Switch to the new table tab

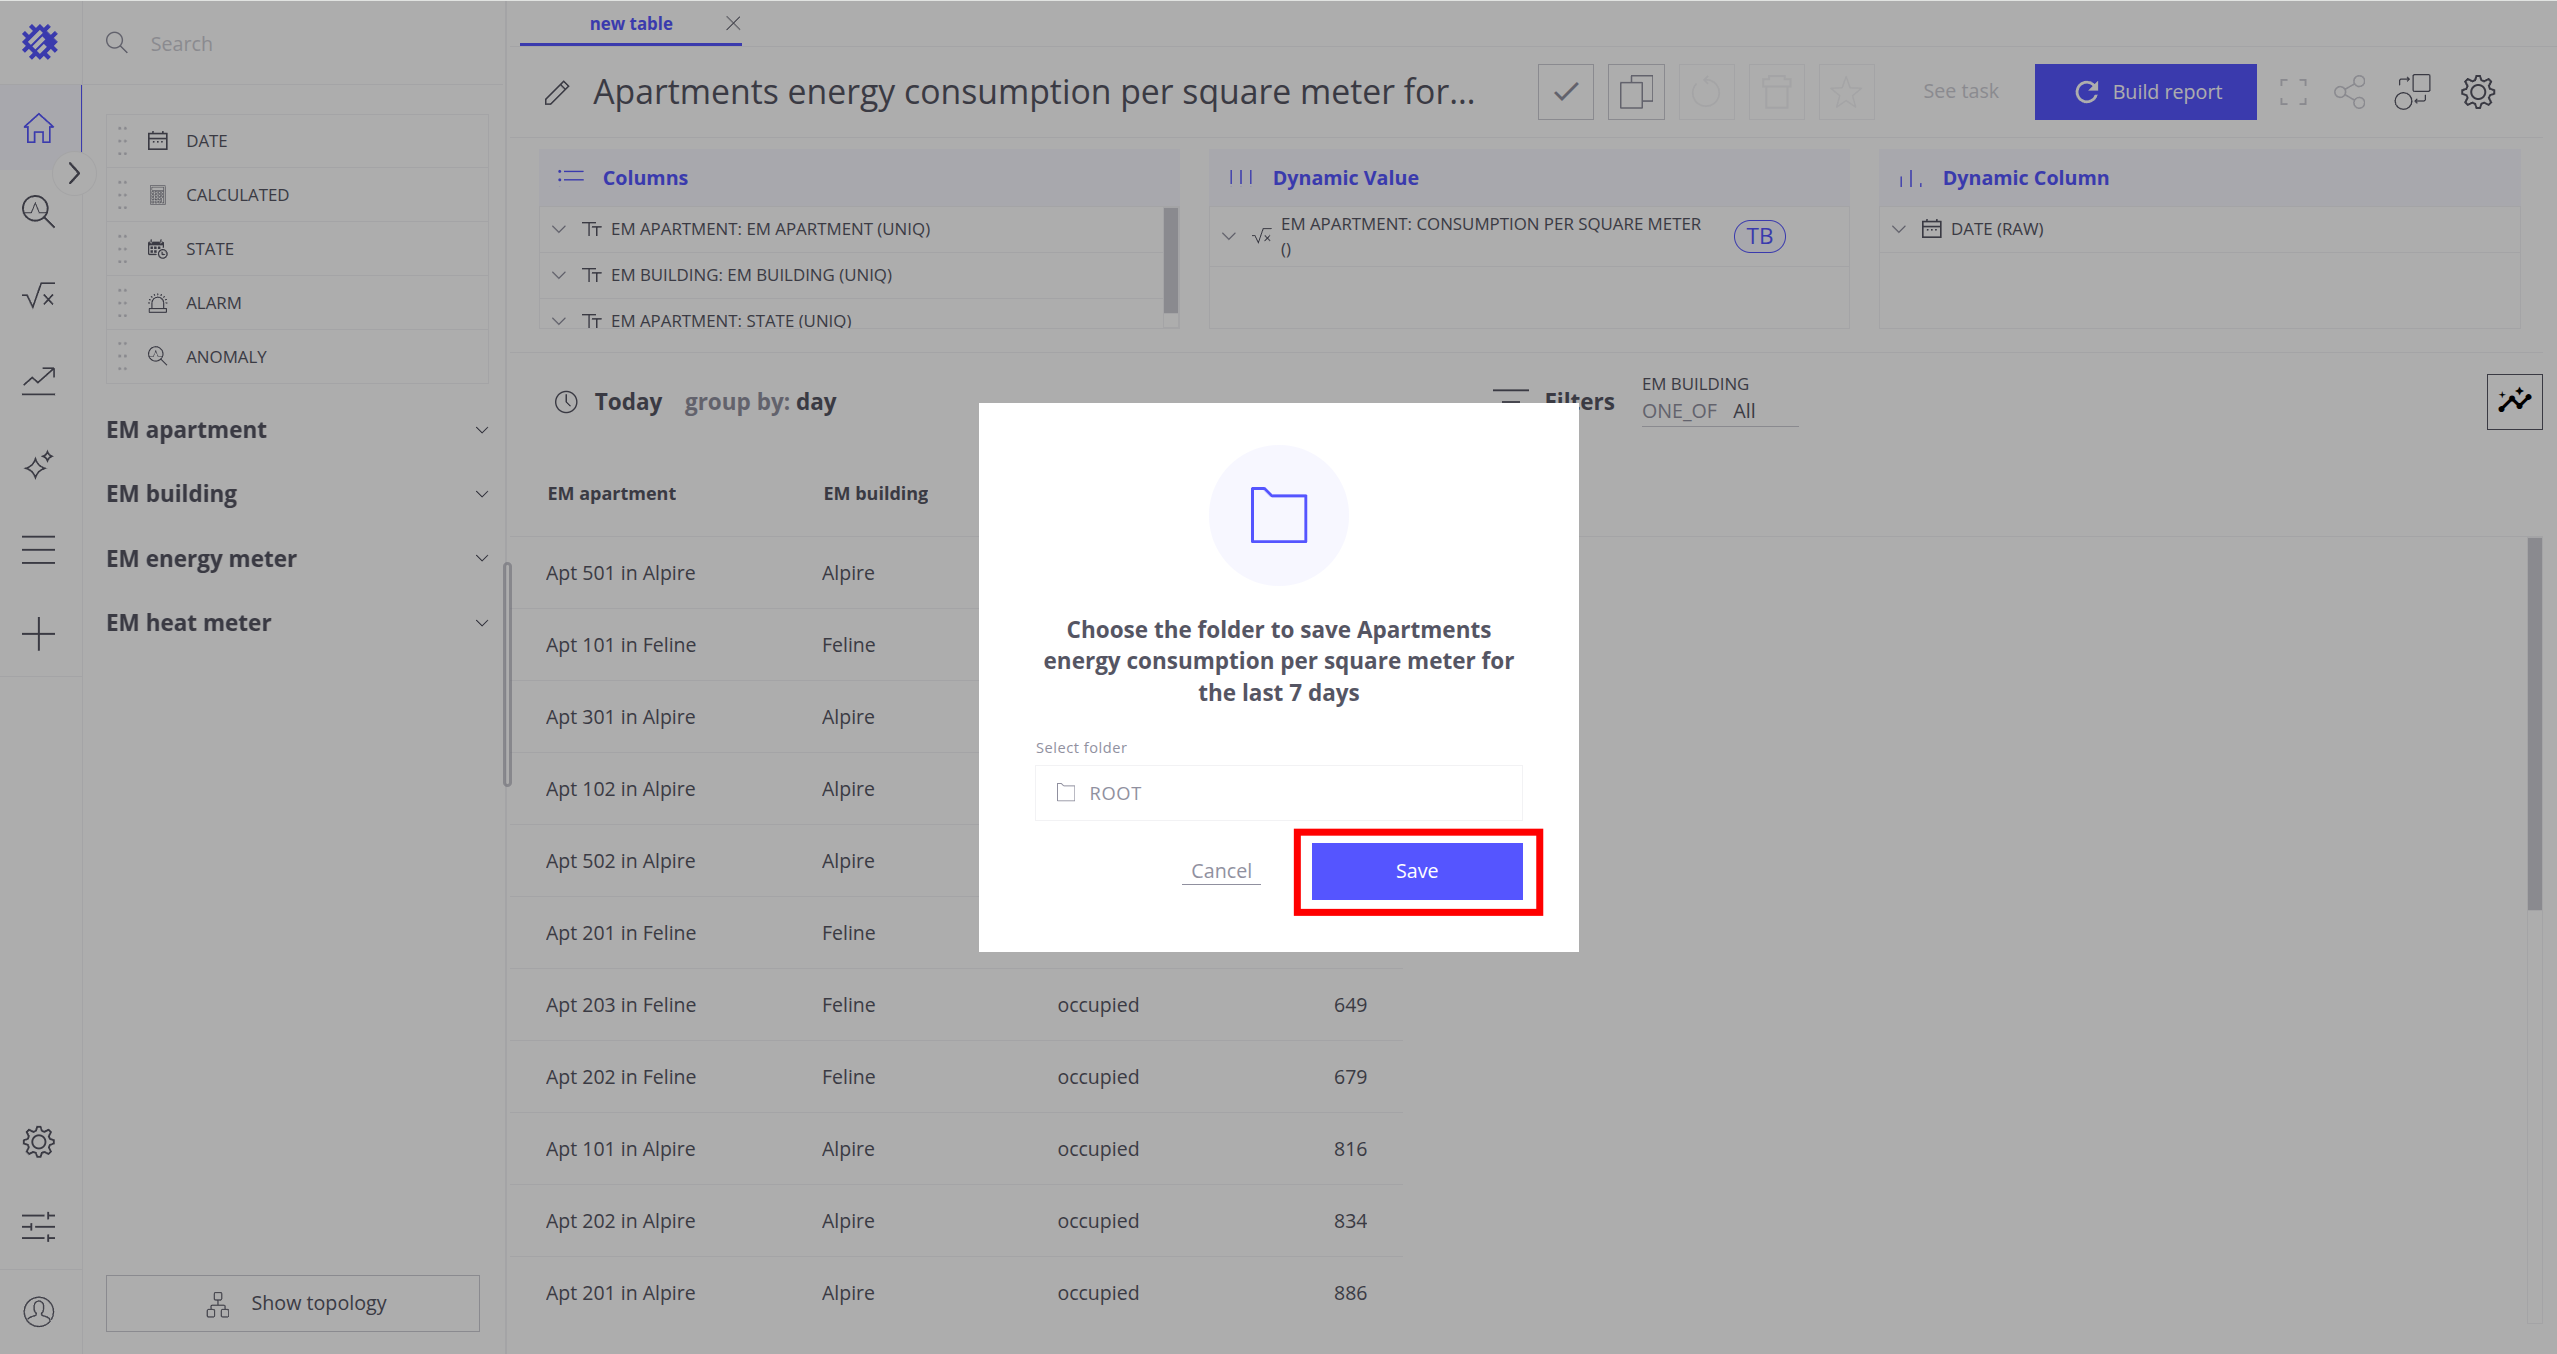point(630,23)
